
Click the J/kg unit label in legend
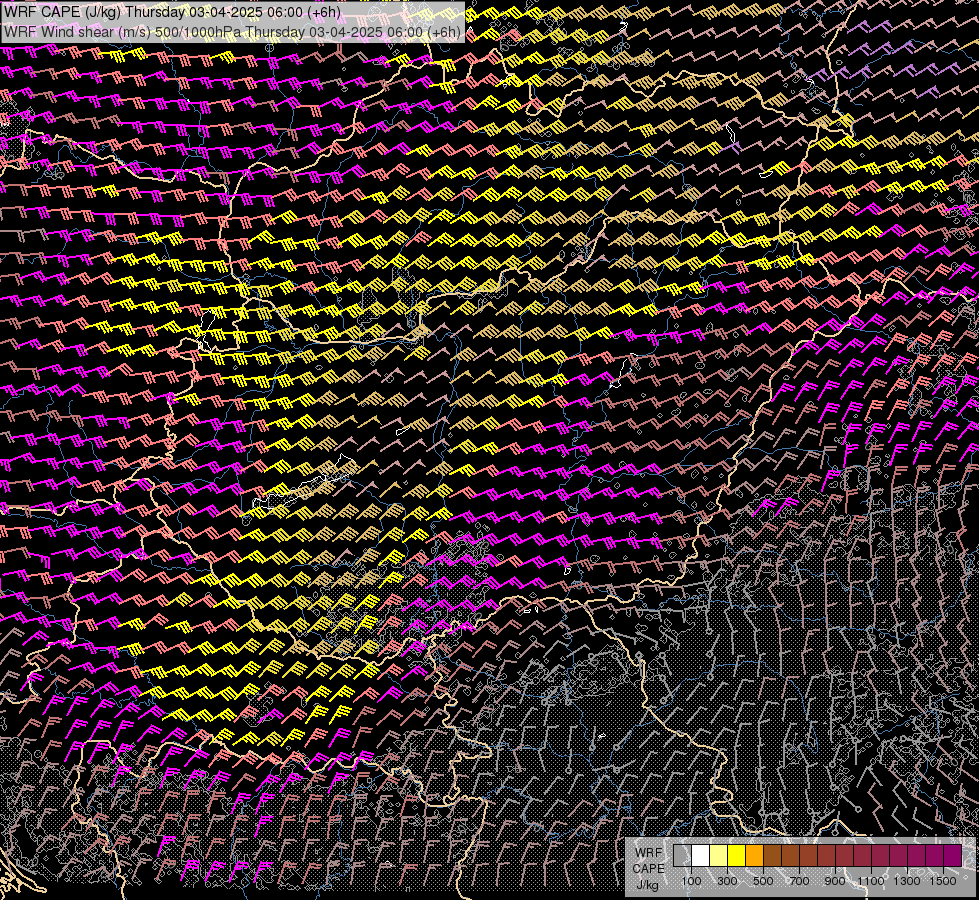click(x=647, y=885)
